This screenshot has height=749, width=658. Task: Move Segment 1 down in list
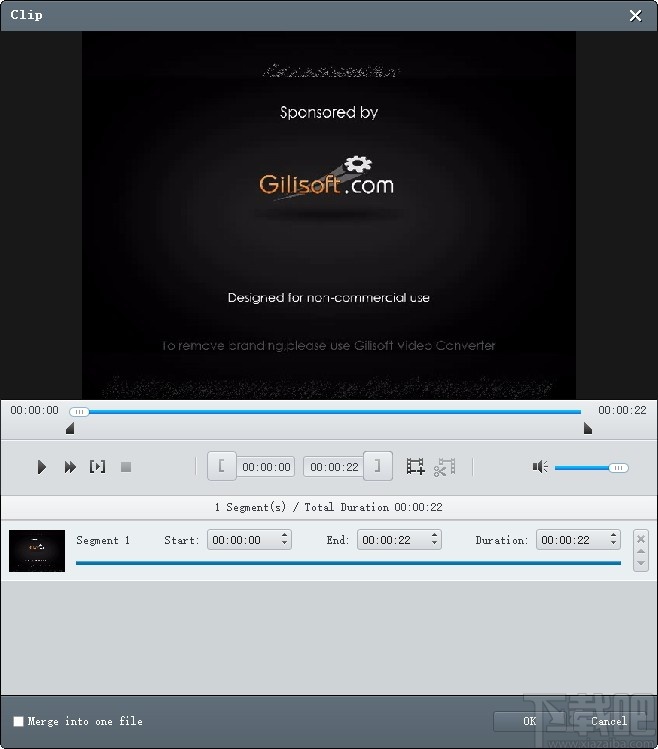(641, 563)
